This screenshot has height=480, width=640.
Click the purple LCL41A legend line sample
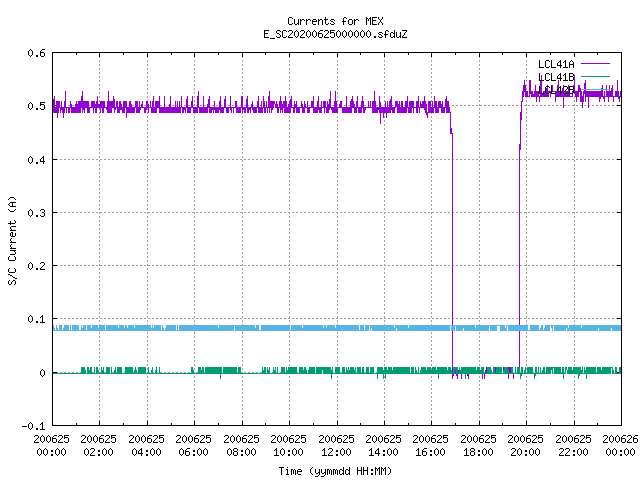595,64
